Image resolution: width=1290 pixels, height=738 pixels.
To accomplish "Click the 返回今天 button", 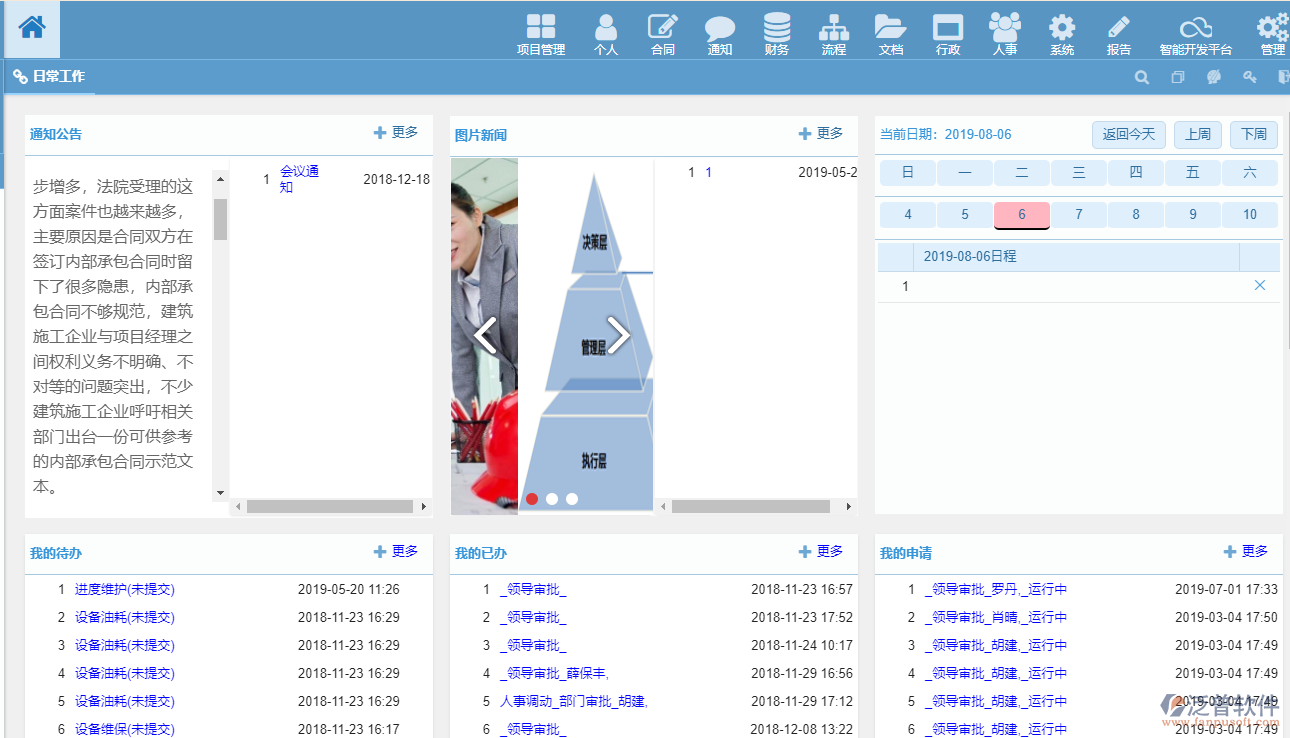I will click(1128, 134).
